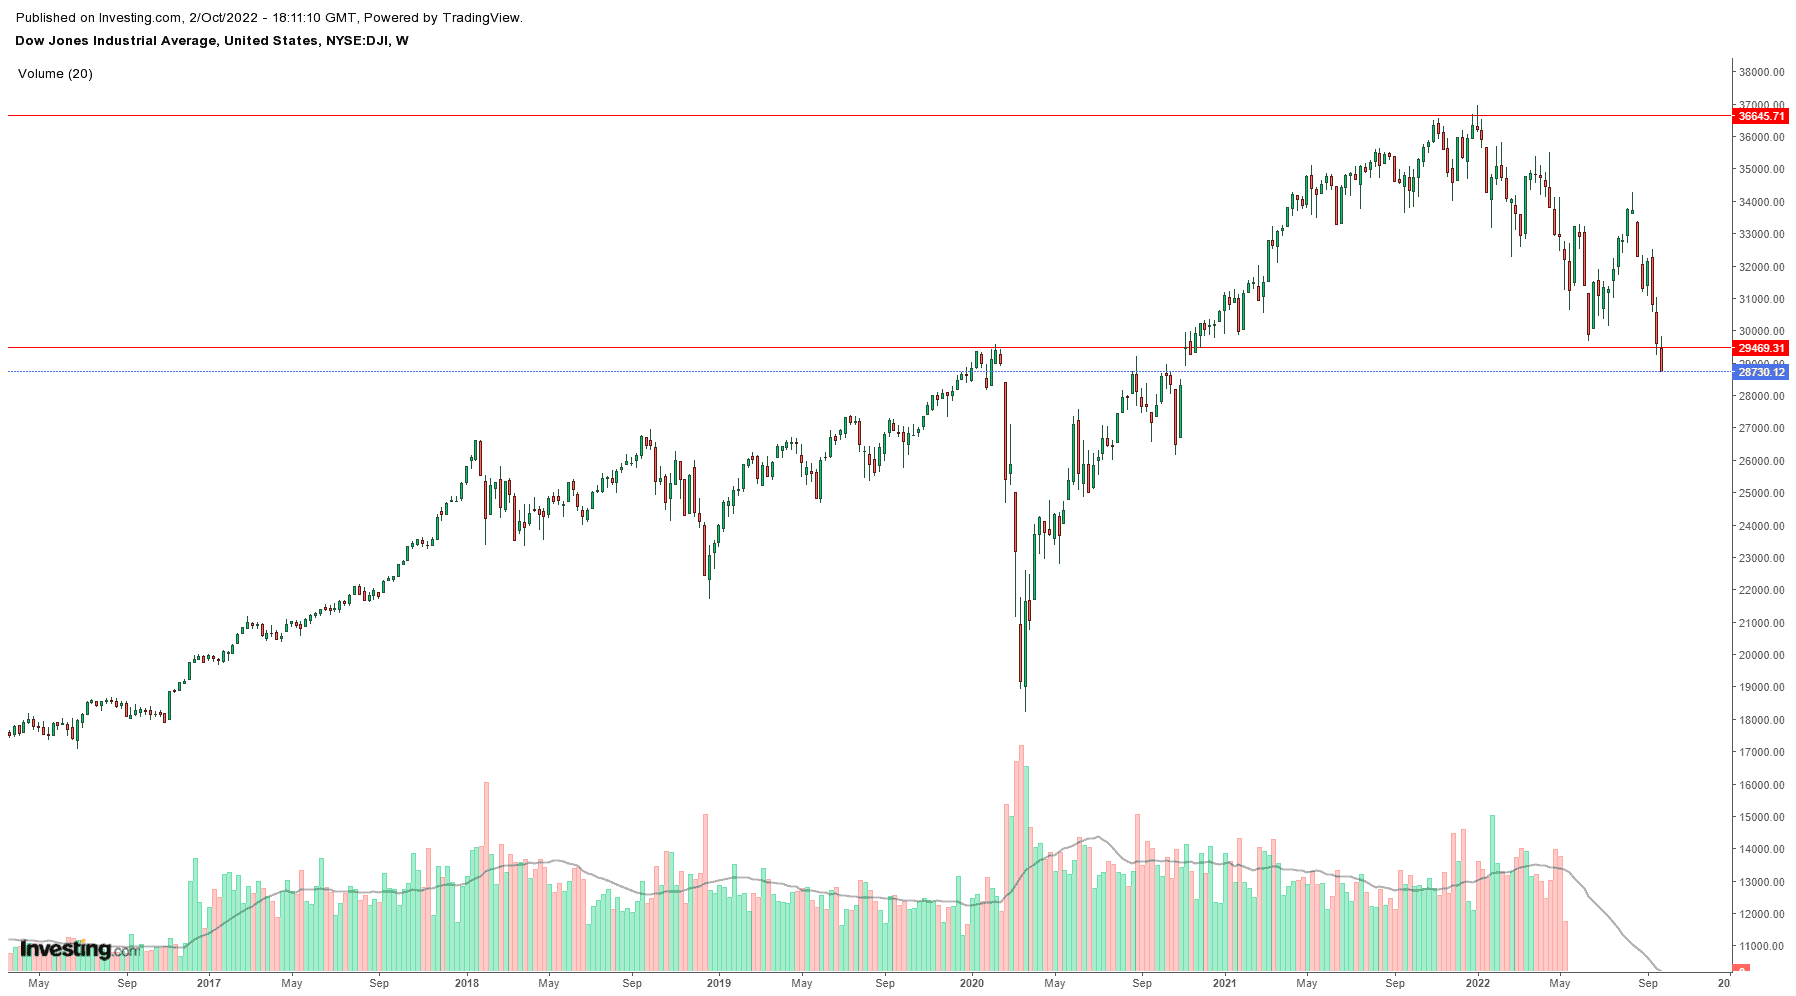The height and width of the screenshot is (996, 1796).
Task: Click the 17000.00 price axis label
Action: pyautogui.click(x=1761, y=752)
